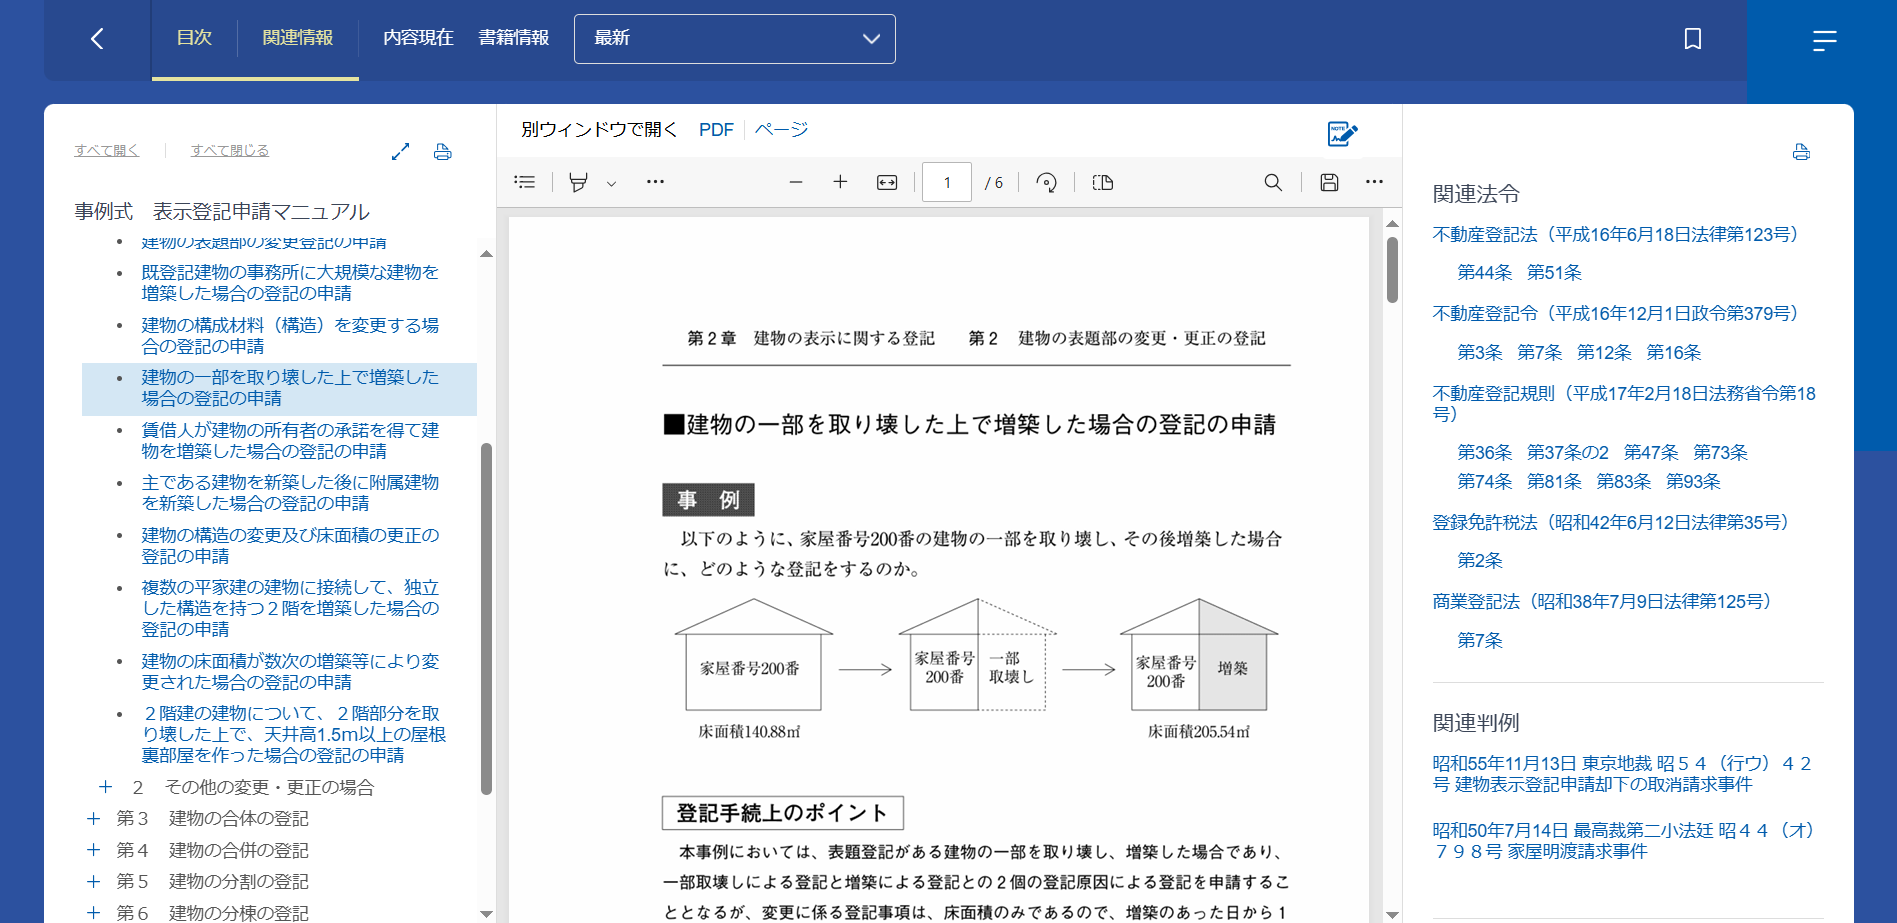Save the PDF with the floppy disk icon
The image size is (1897, 923).
coord(1329,182)
